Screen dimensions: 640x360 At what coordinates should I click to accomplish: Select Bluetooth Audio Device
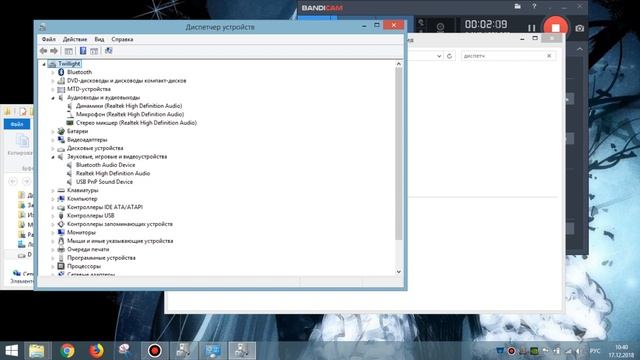[x=105, y=165]
